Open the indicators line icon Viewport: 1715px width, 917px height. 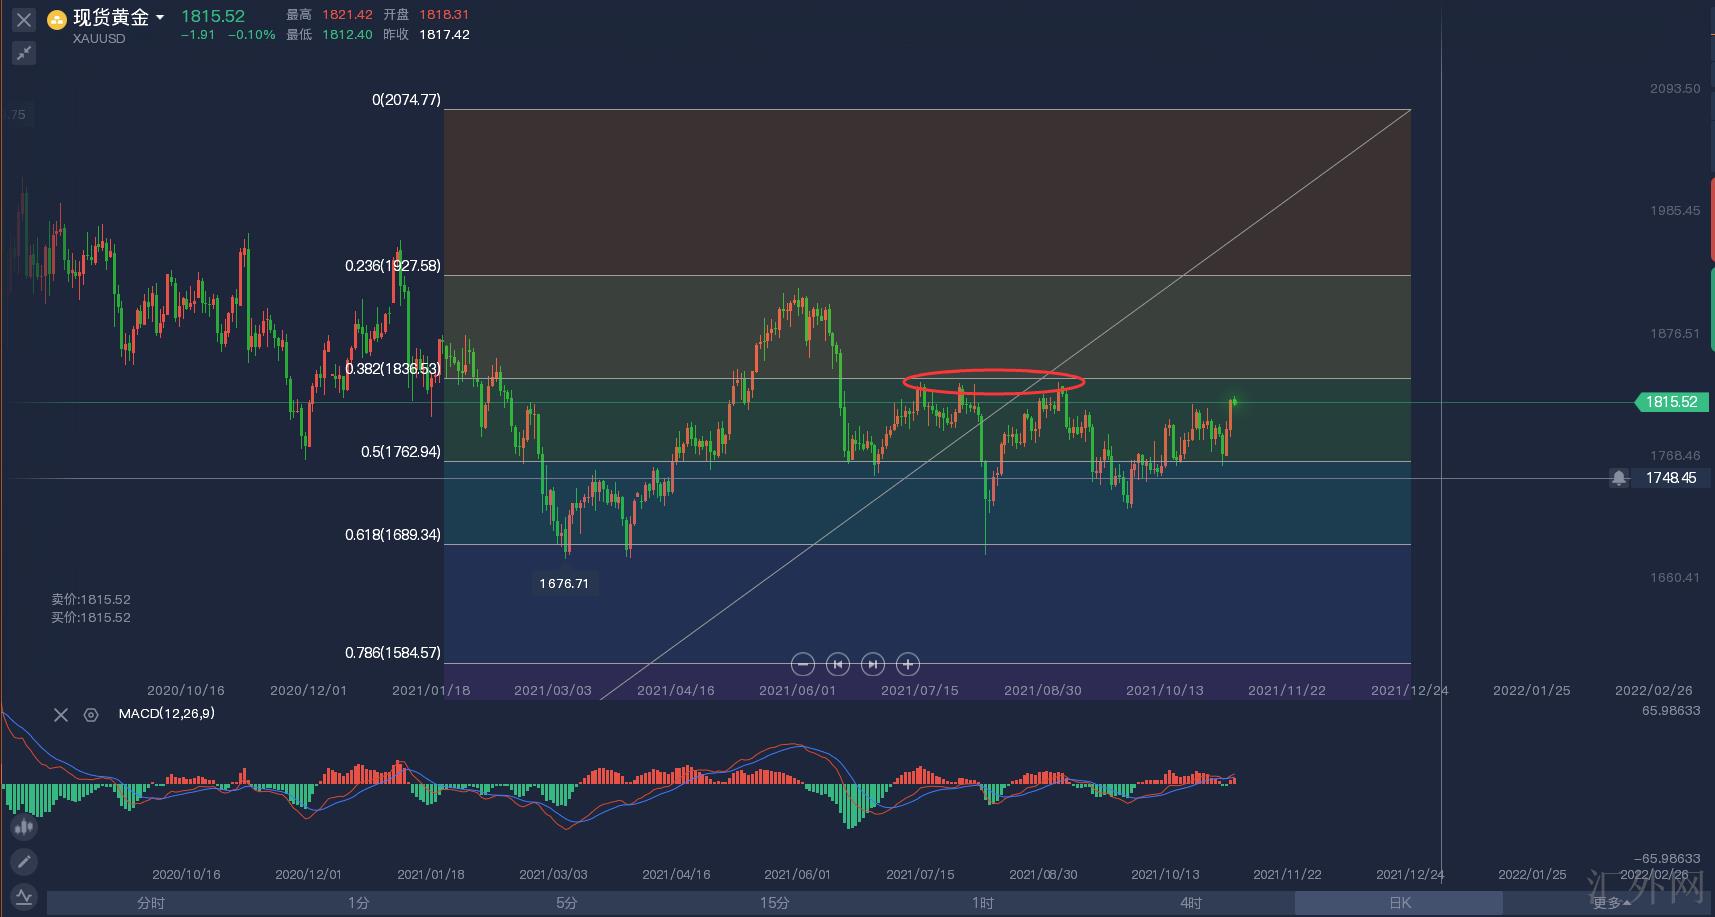point(23,897)
